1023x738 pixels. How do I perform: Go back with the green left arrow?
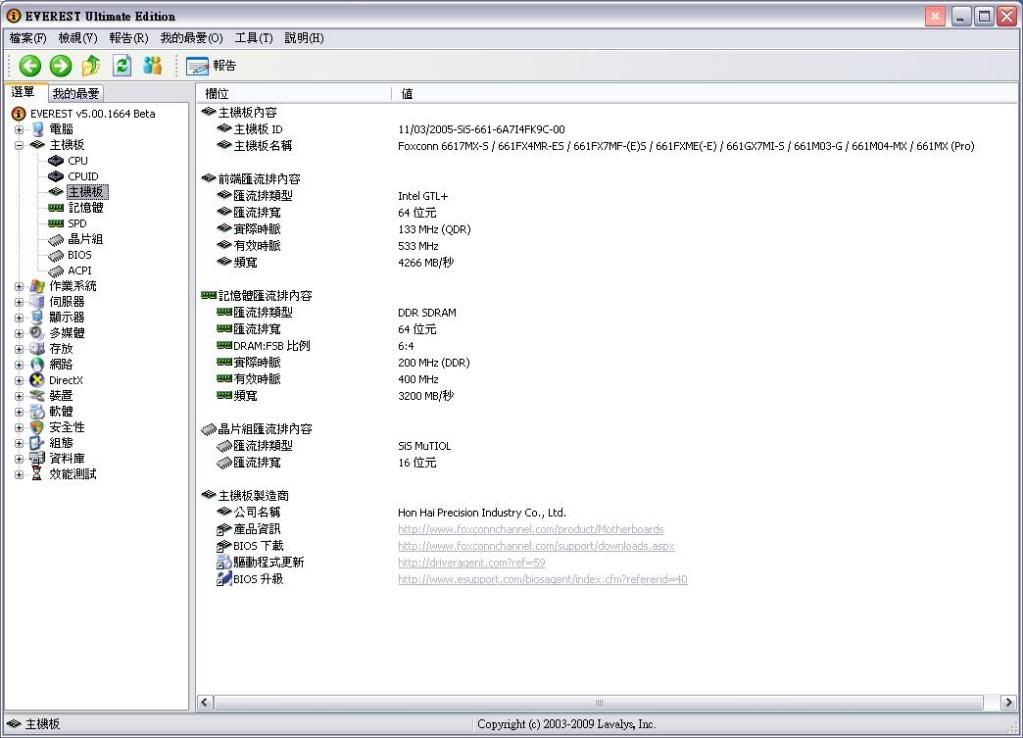tap(30, 65)
